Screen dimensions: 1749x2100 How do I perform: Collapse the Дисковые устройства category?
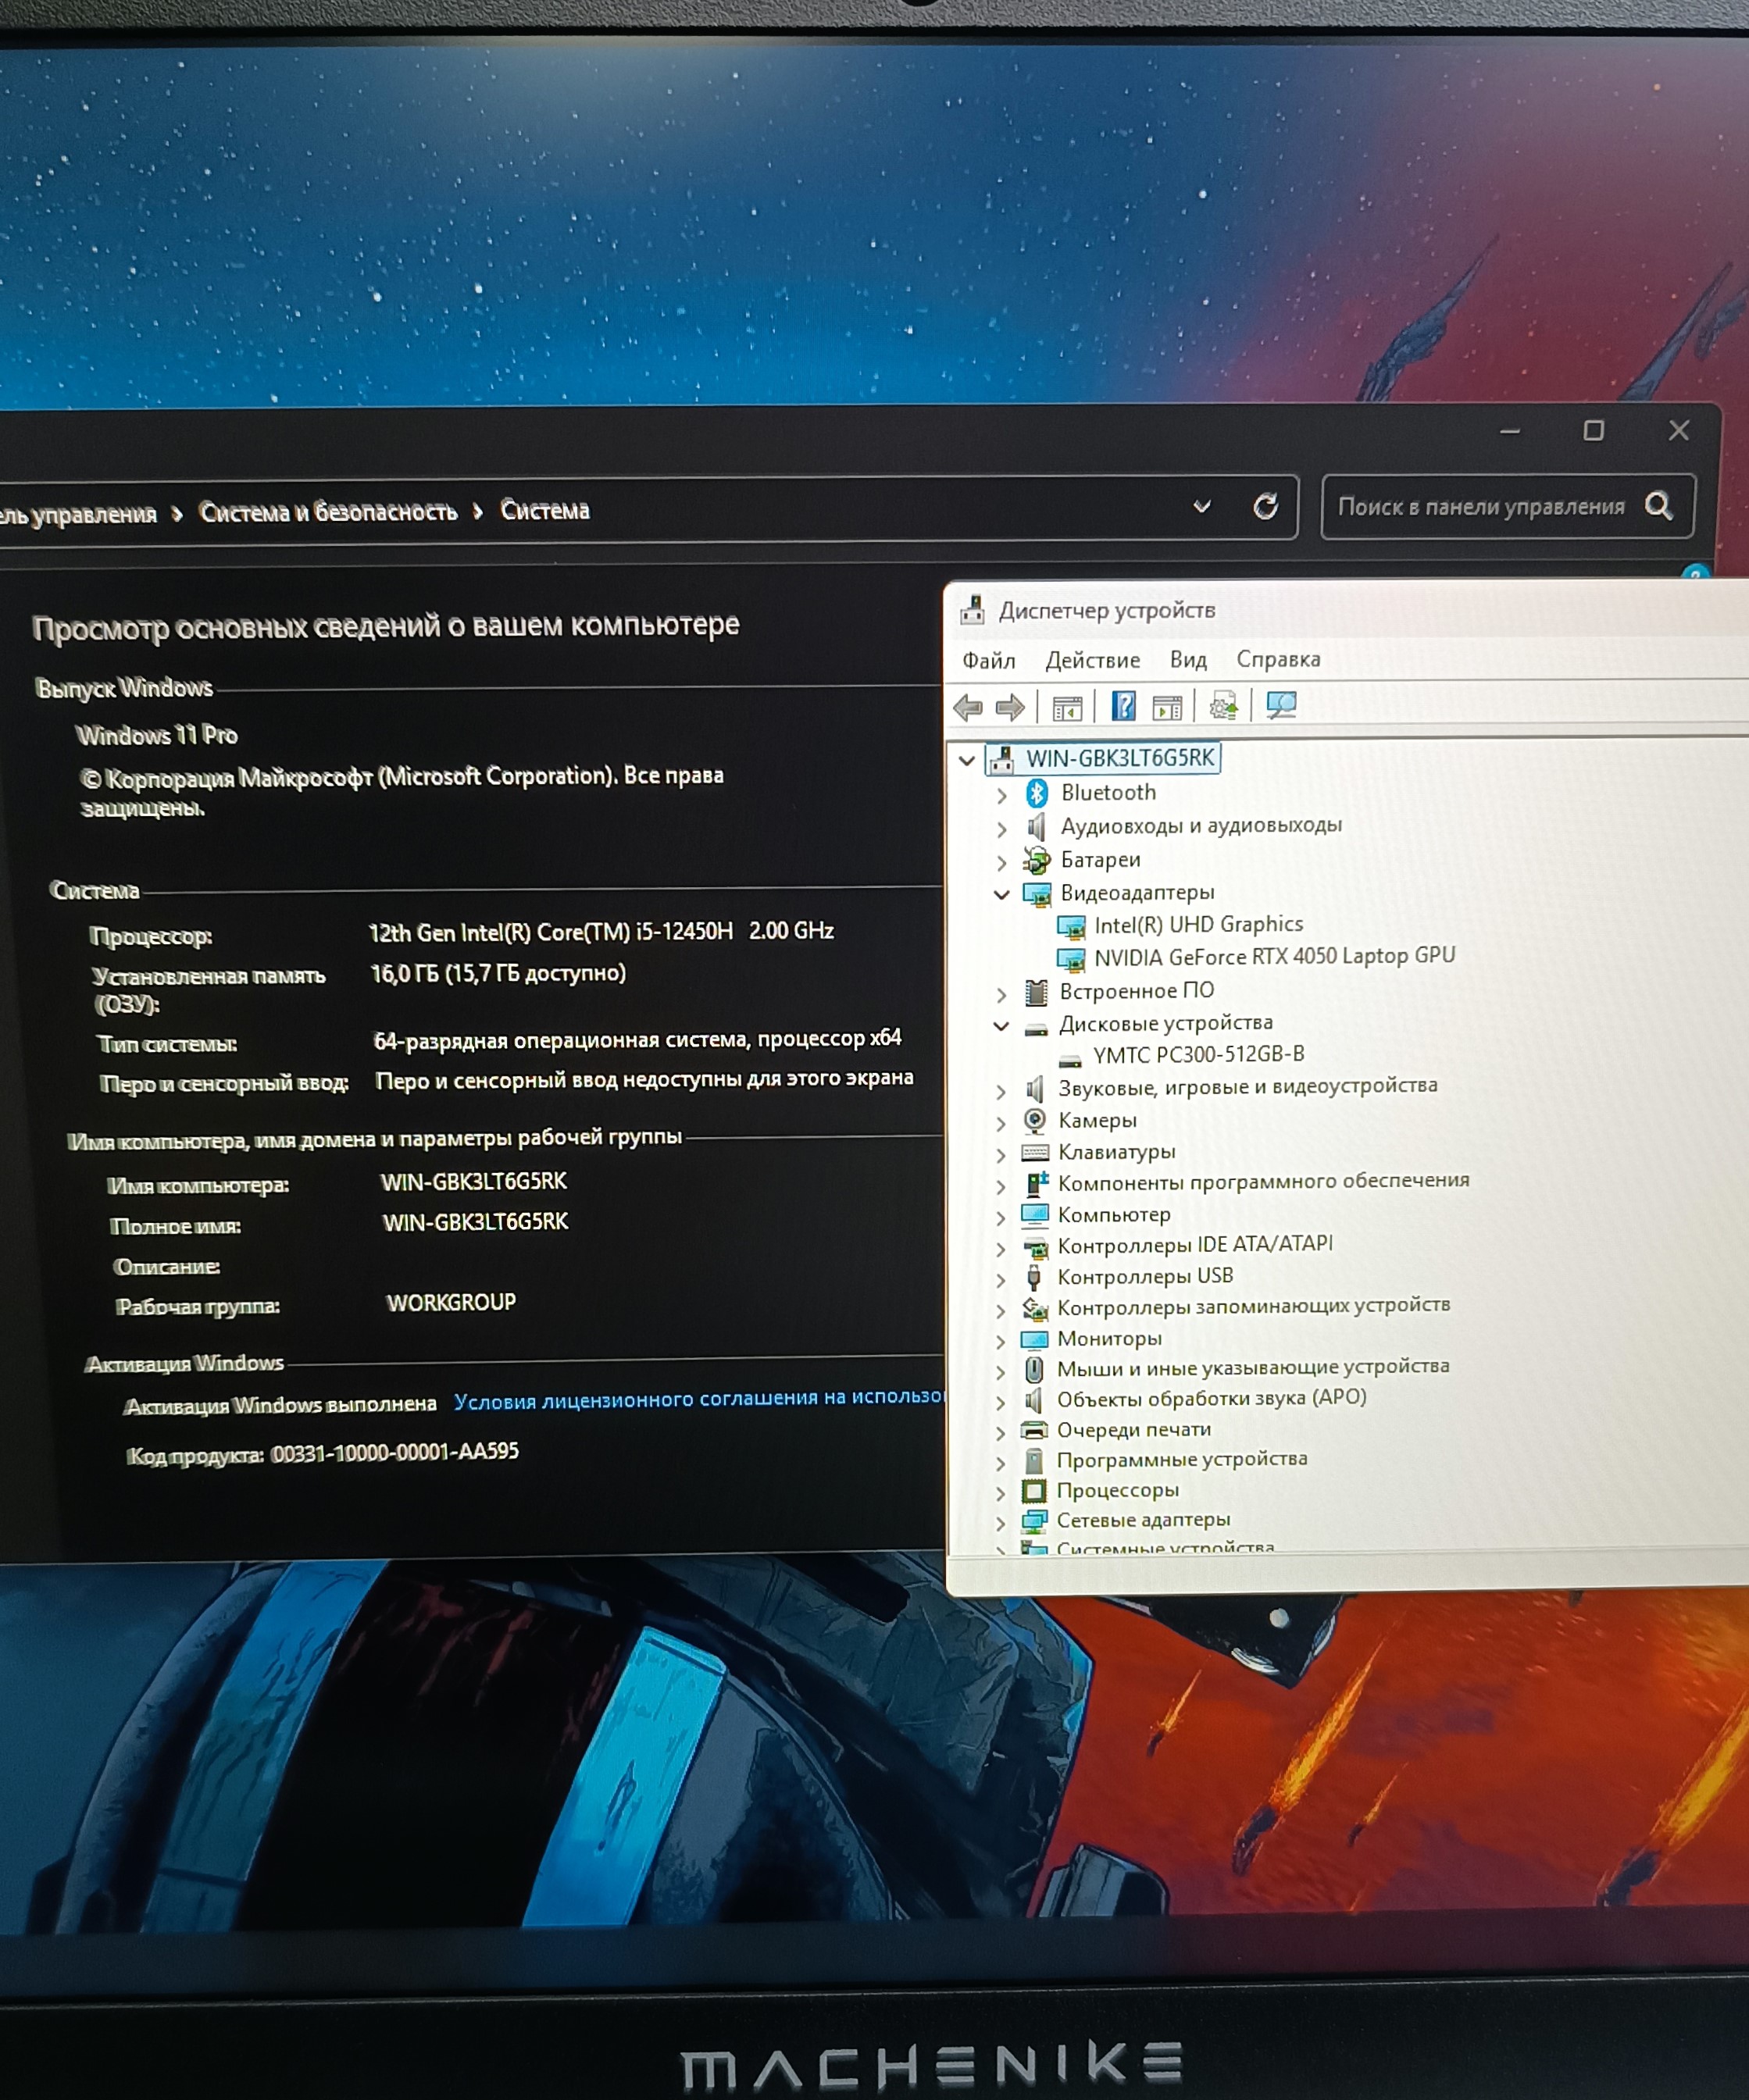(x=1001, y=1025)
